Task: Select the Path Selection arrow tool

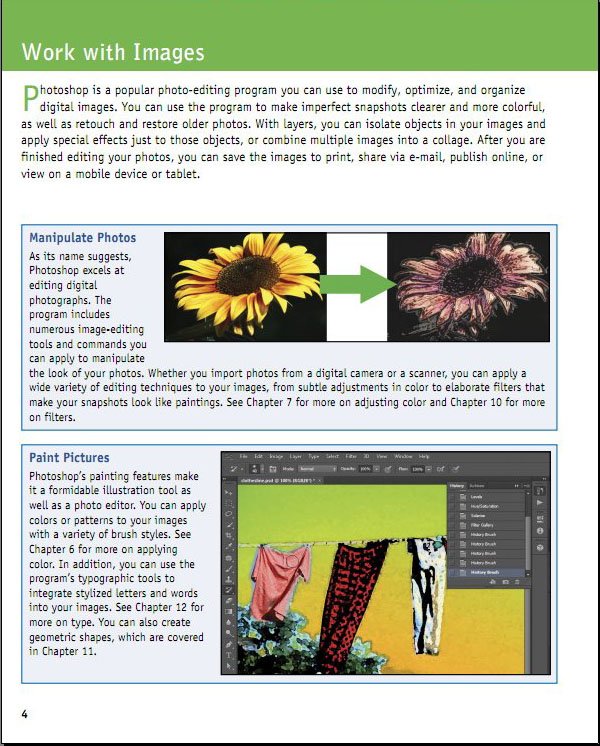Action: [228, 666]
